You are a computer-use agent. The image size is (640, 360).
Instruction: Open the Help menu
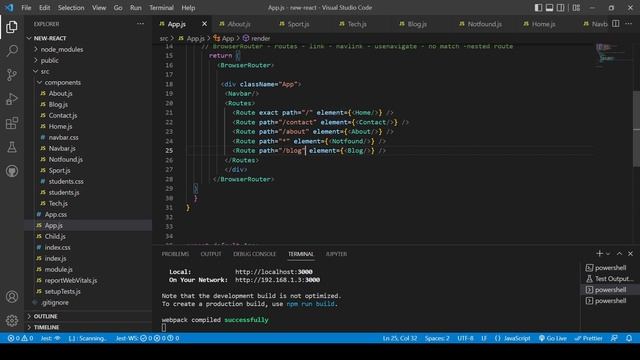click(188, 8)
